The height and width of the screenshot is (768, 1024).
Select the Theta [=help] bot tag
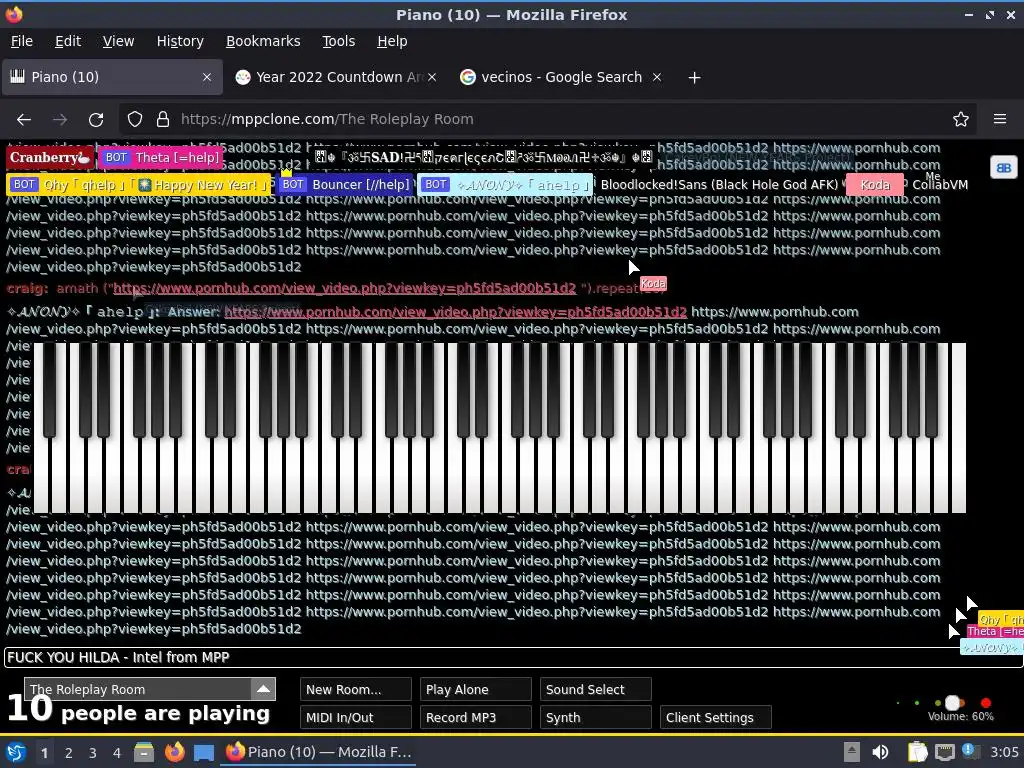161,157
